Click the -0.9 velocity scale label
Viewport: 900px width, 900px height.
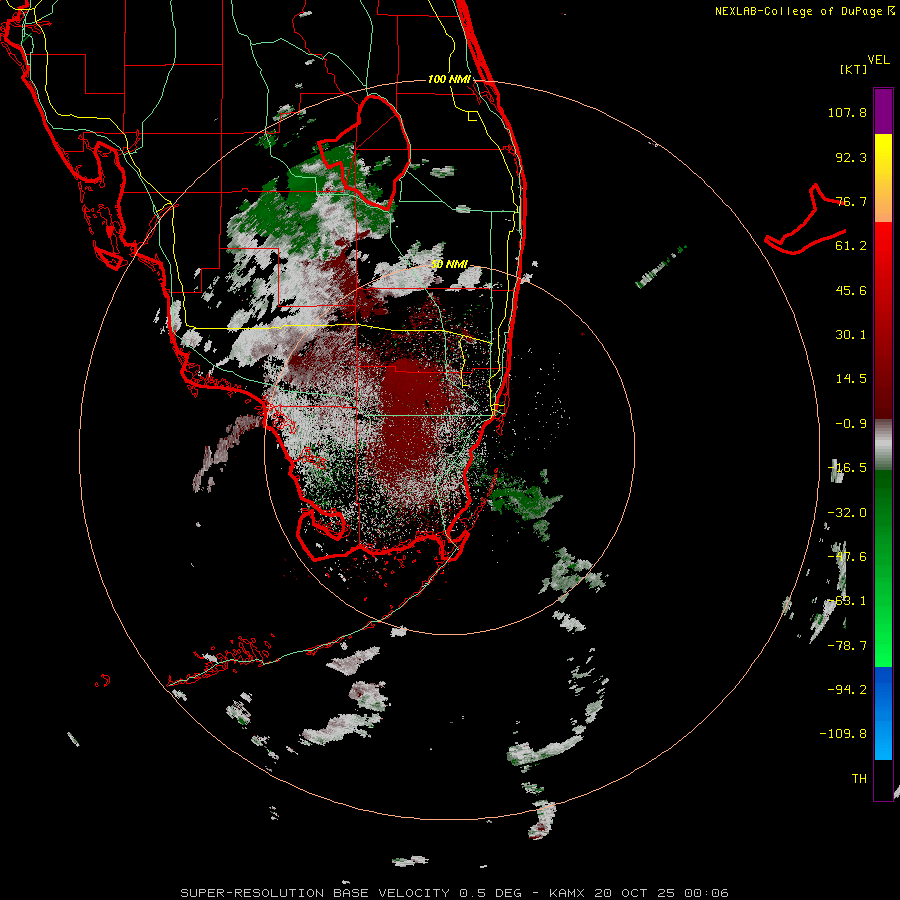(x=851, y=424)
